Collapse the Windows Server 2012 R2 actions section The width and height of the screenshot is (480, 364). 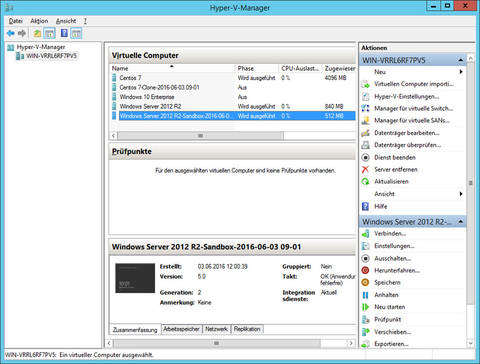461,222
